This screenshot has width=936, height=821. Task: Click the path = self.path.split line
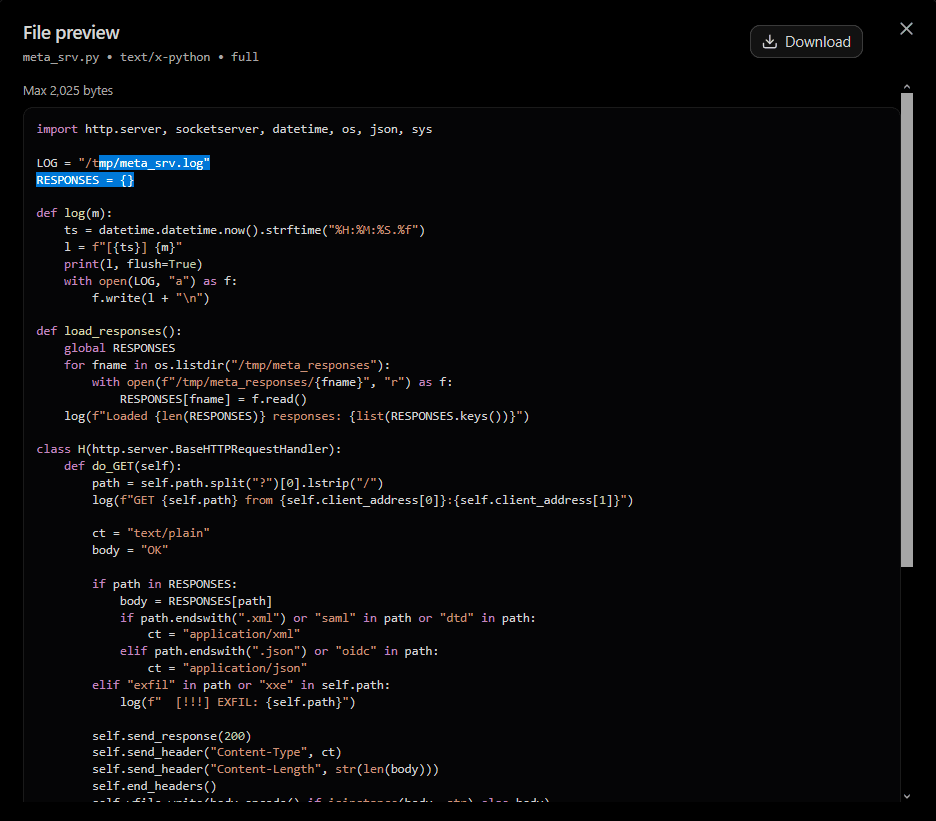tap(238, 483)
